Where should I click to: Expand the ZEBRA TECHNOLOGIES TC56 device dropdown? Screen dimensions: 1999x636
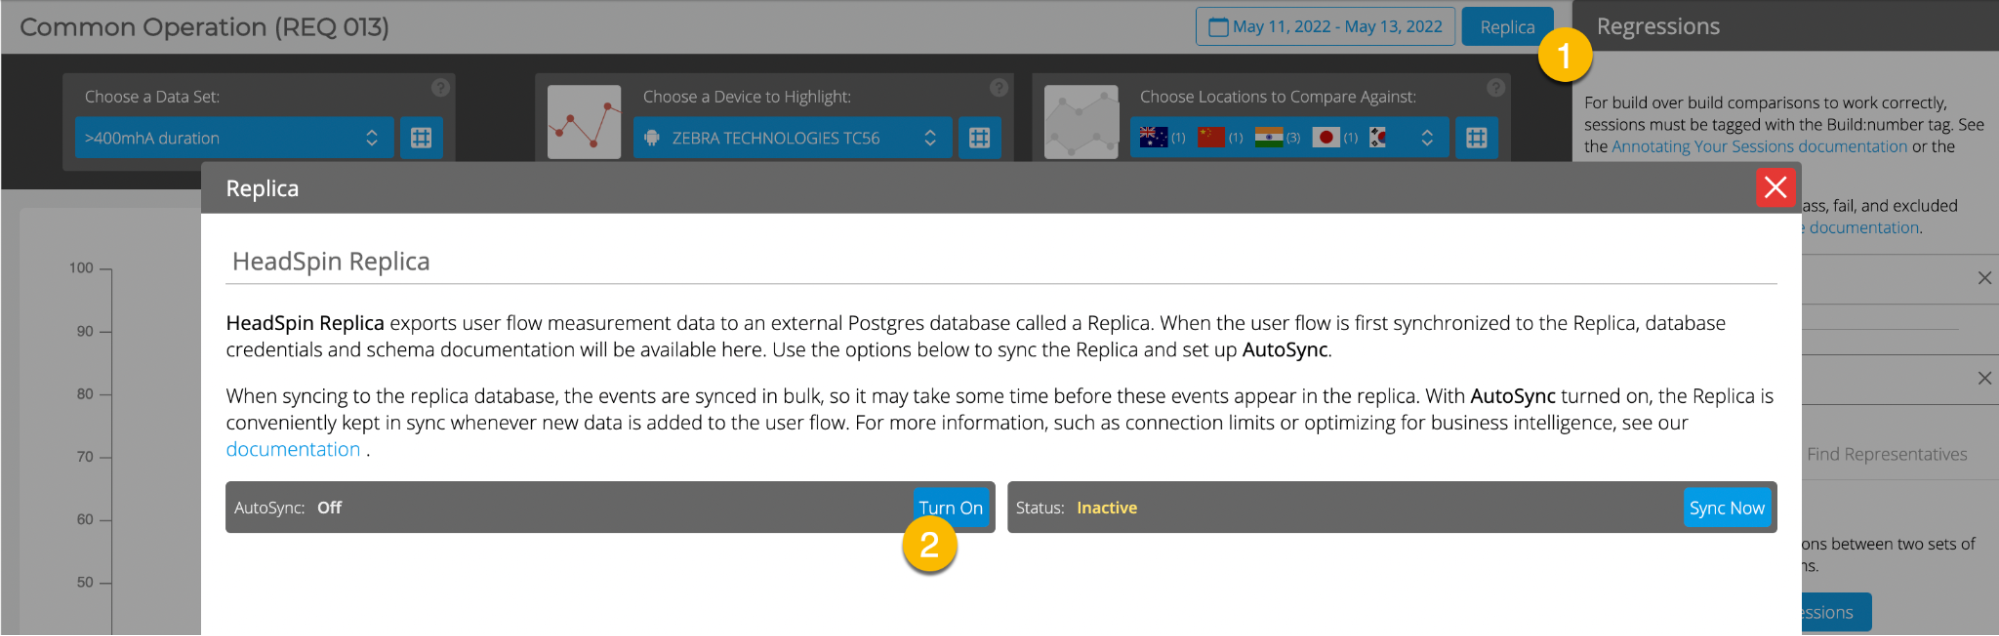tap(791, 138)
